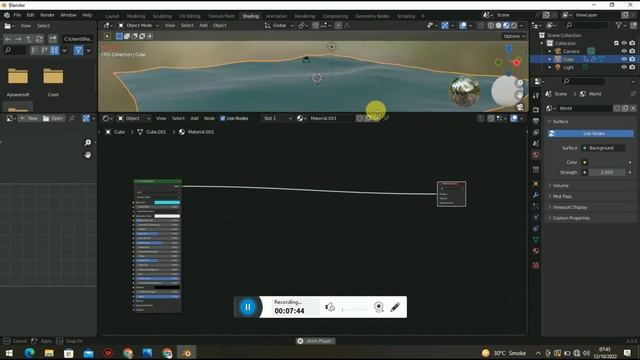Open the Surface Background shader dropdown

(604, 148)
